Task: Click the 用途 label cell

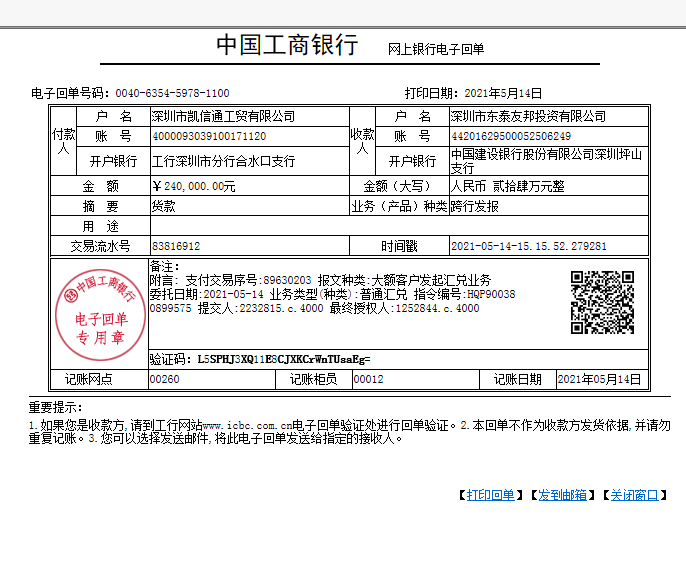Action: click(100, 226)
